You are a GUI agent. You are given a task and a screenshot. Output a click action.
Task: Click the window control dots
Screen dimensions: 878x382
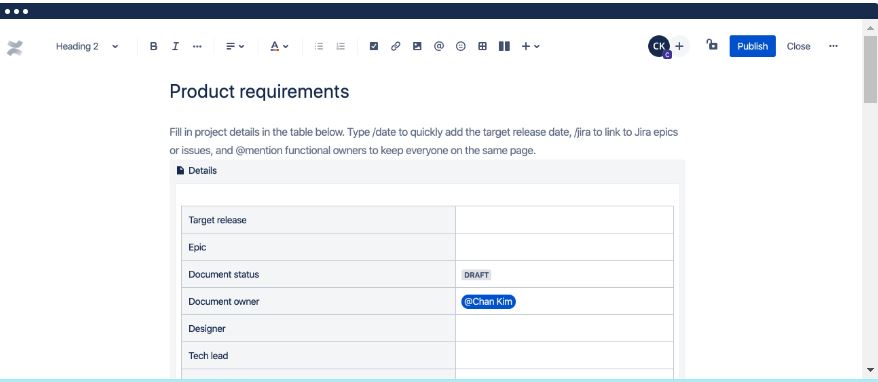click(16, 11)
